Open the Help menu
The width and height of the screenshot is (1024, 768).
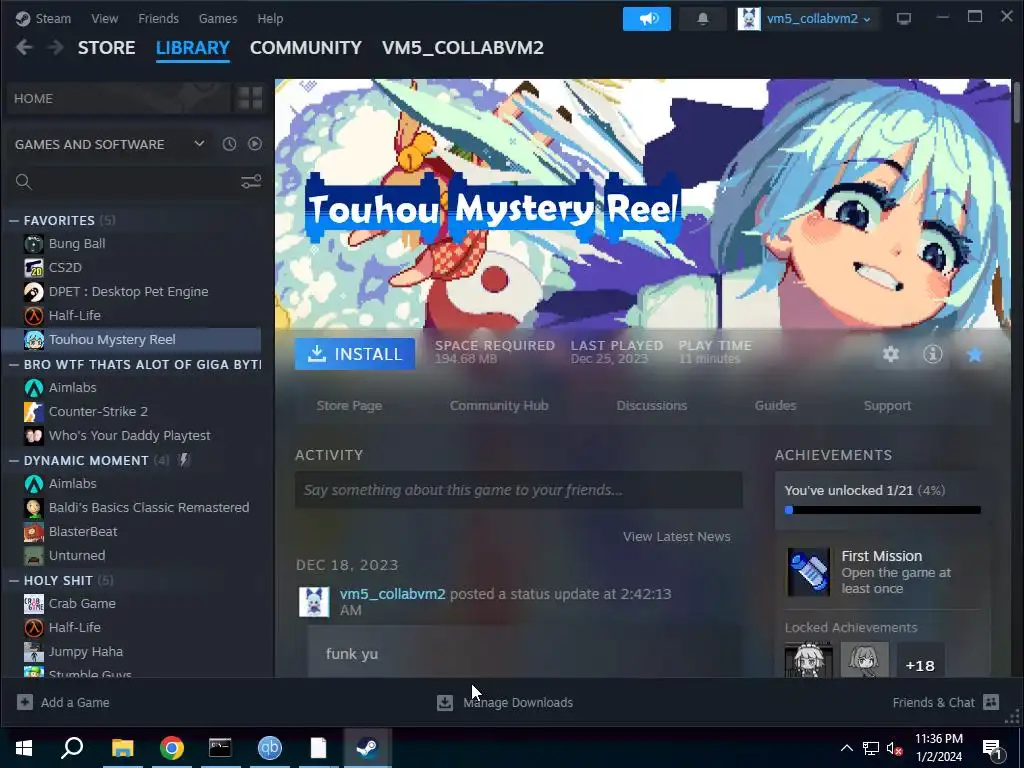270,18
